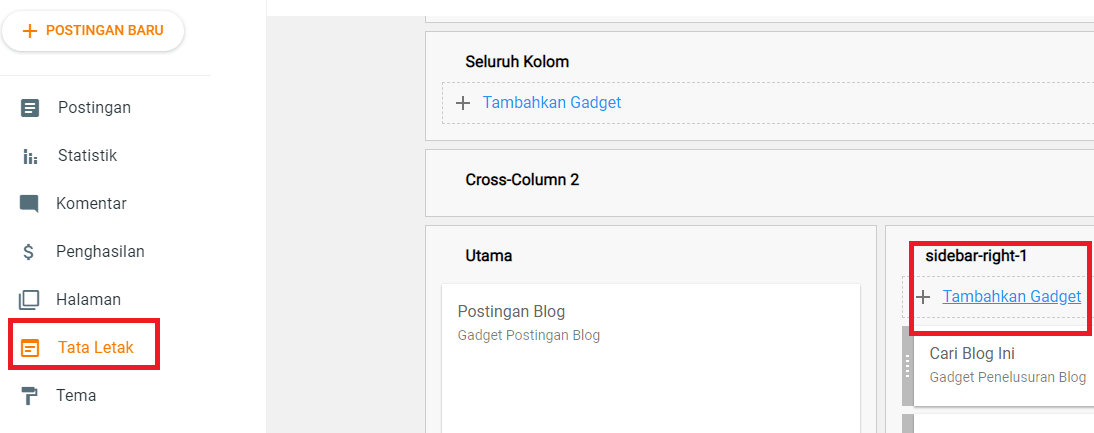
Task: Click the Tema paint roller icon
Action: [x=30, y=396]
